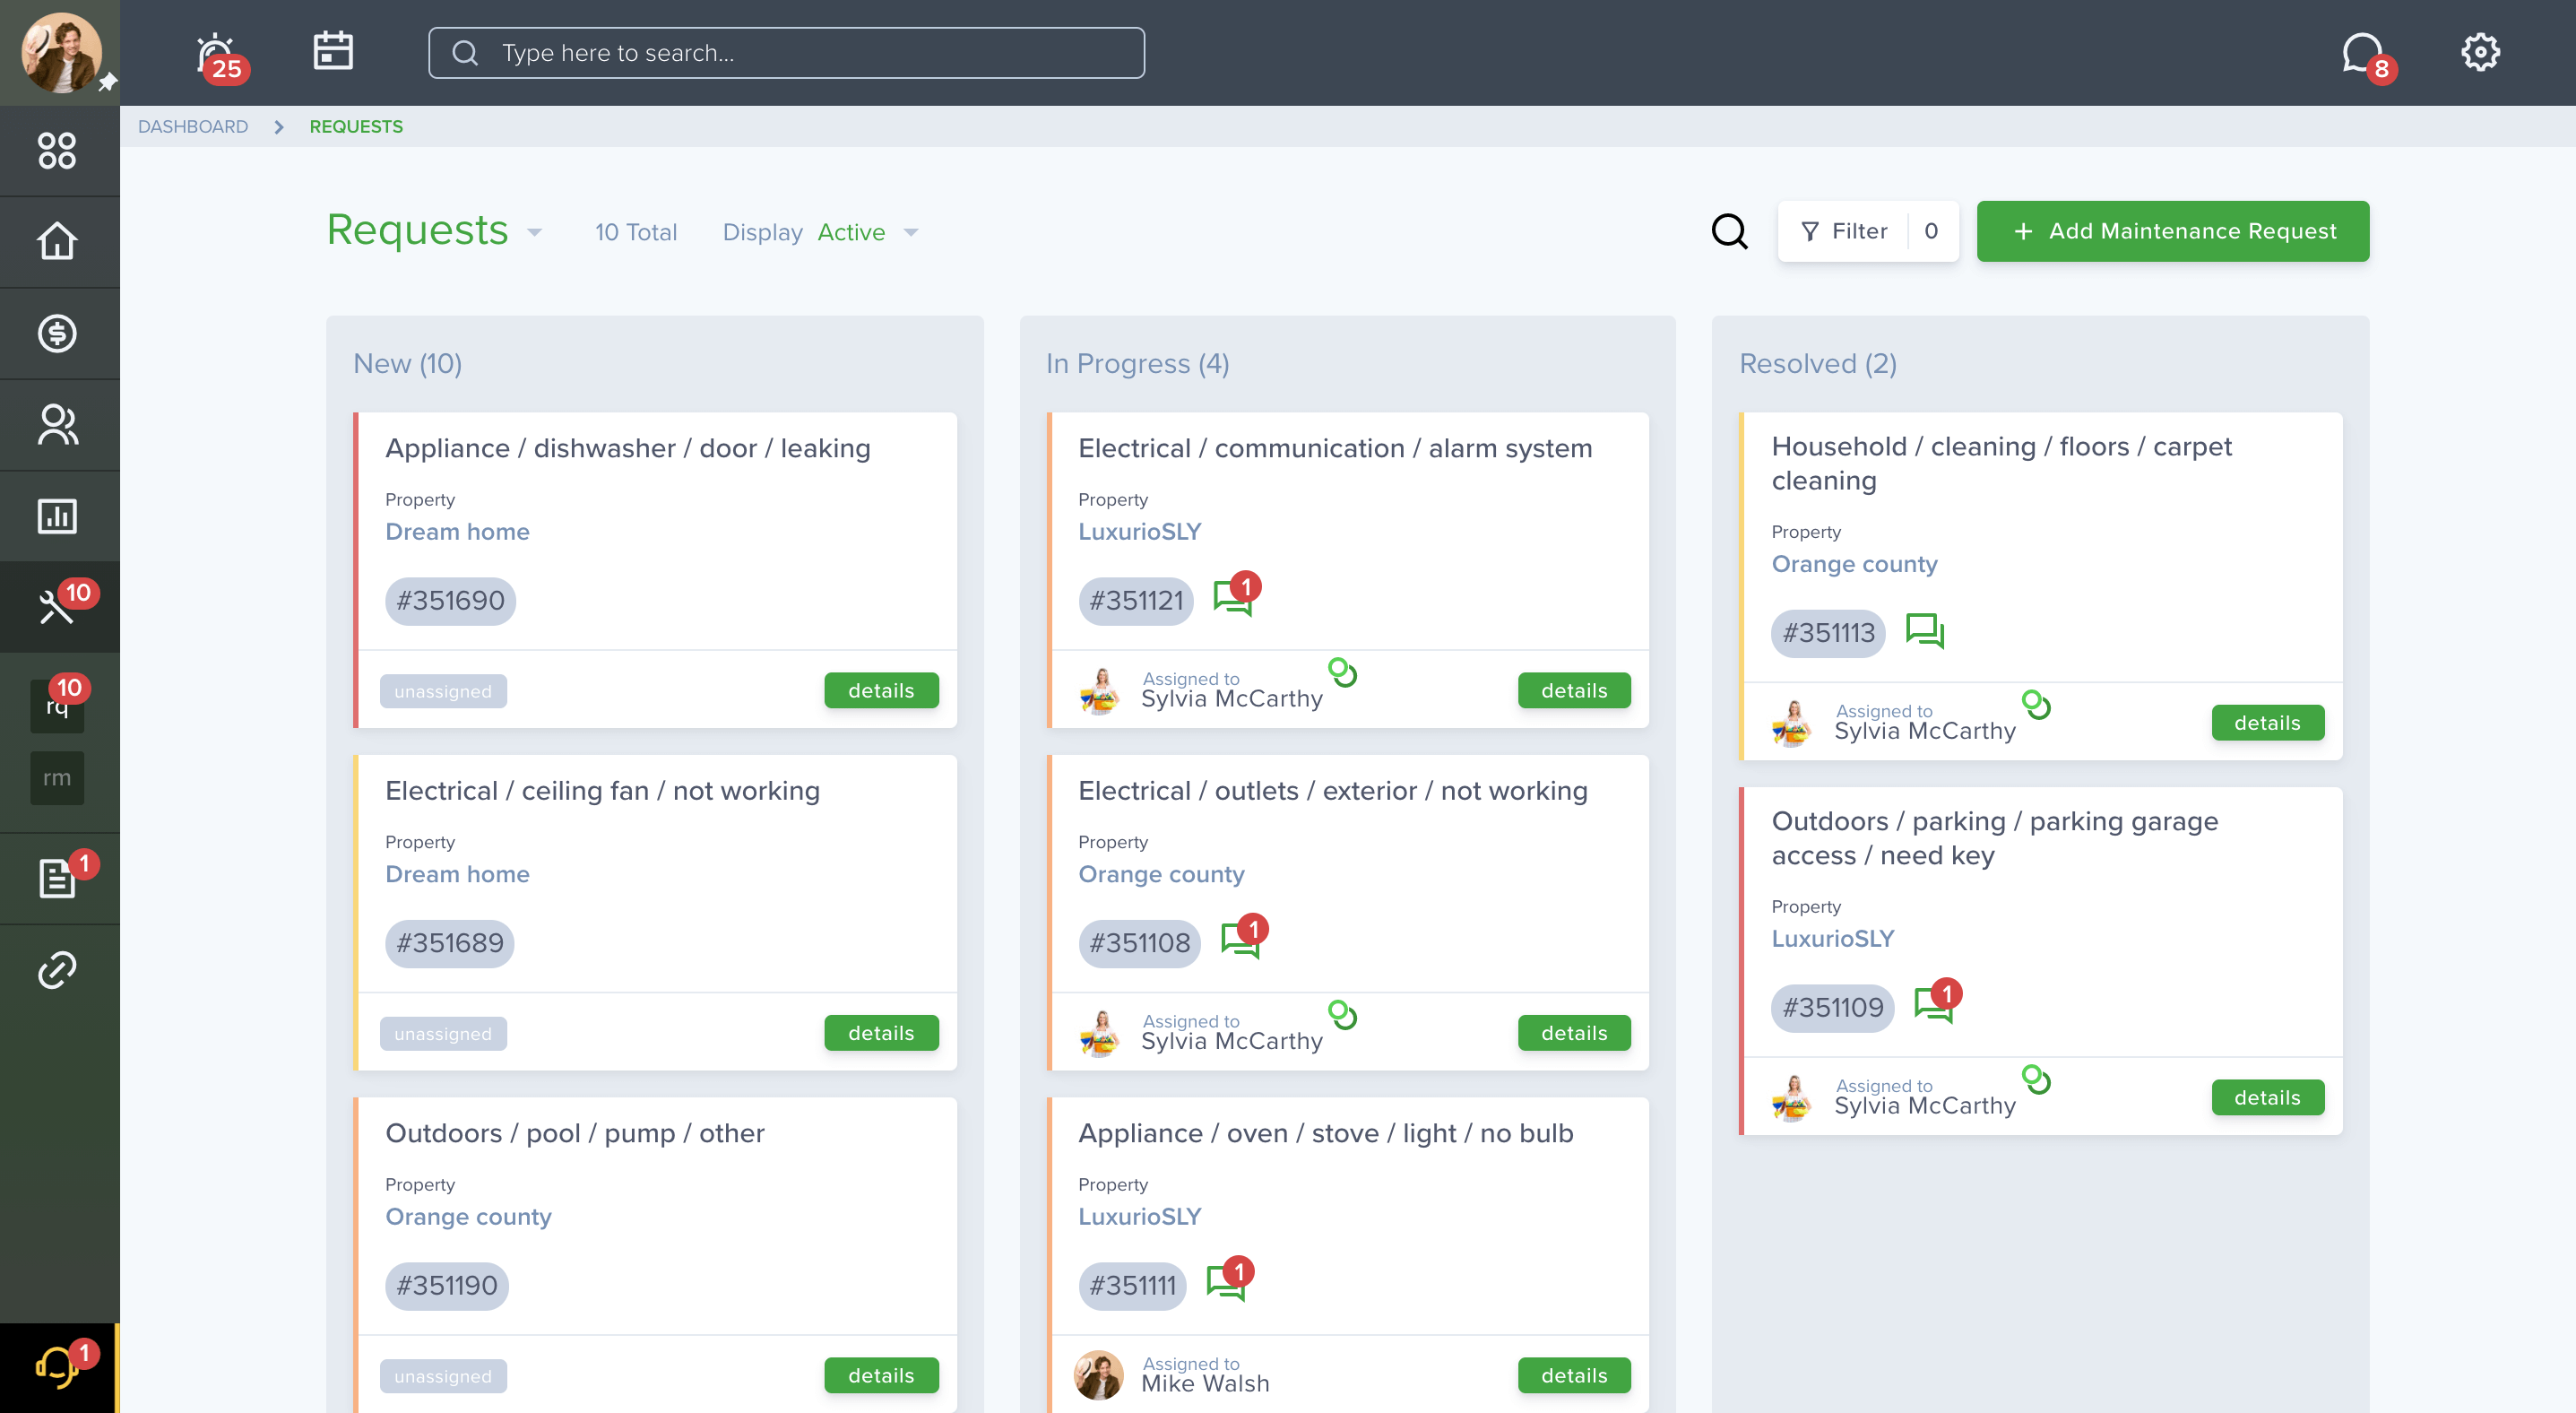
Task: Click request number tag #351690
Action: tap(450, 601)
